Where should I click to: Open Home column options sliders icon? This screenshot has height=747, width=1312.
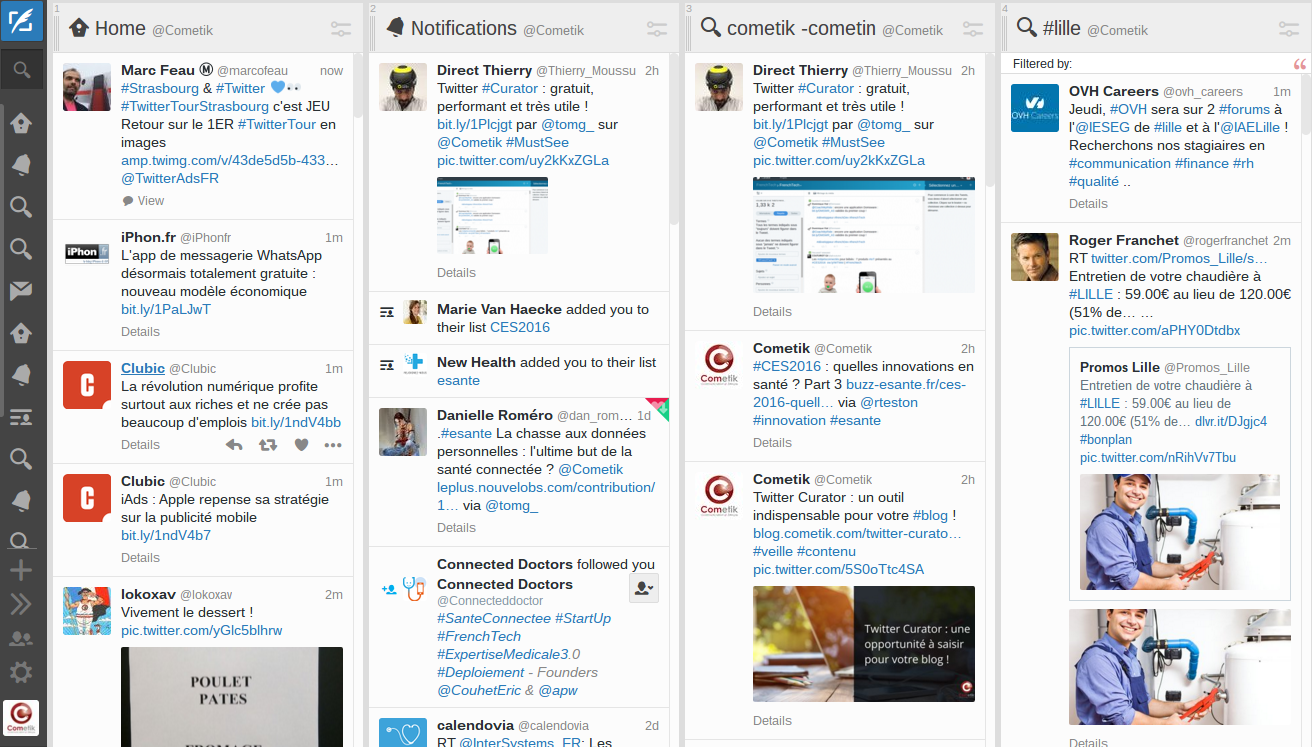point(340,29)
